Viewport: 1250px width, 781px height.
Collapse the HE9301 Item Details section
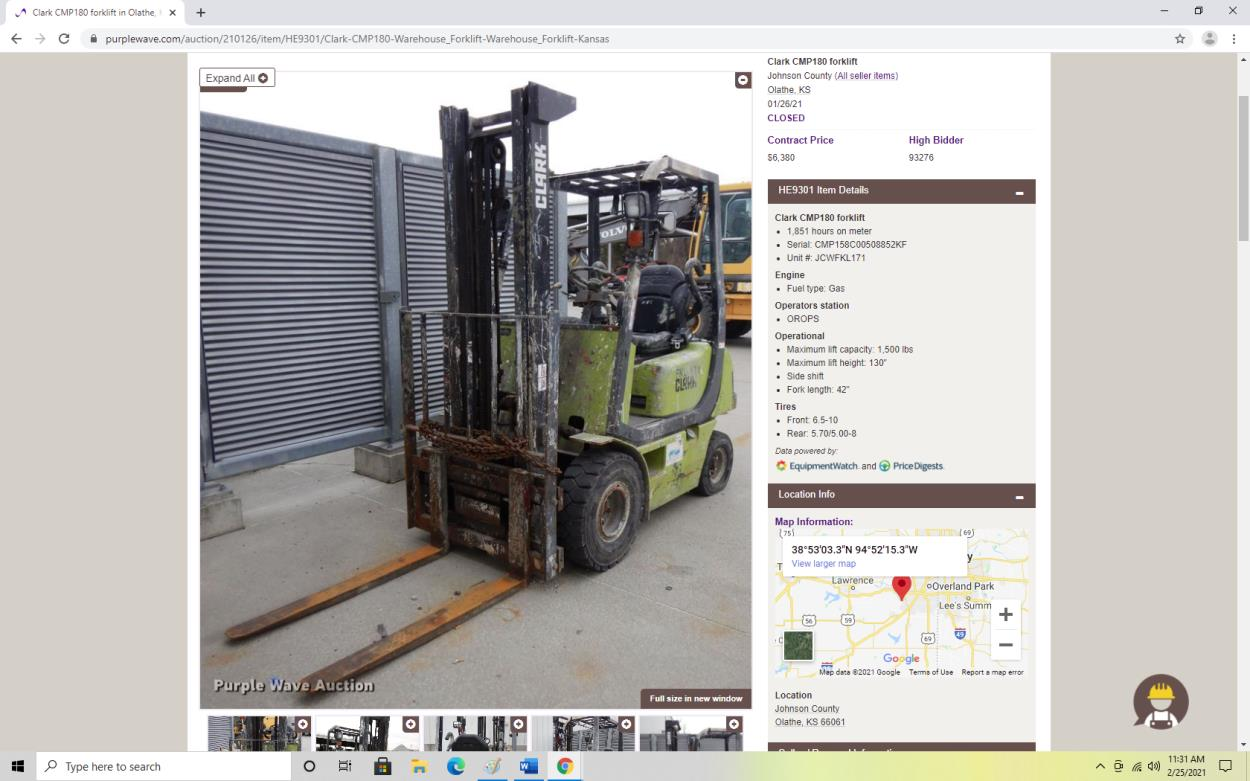point(1019,192)
